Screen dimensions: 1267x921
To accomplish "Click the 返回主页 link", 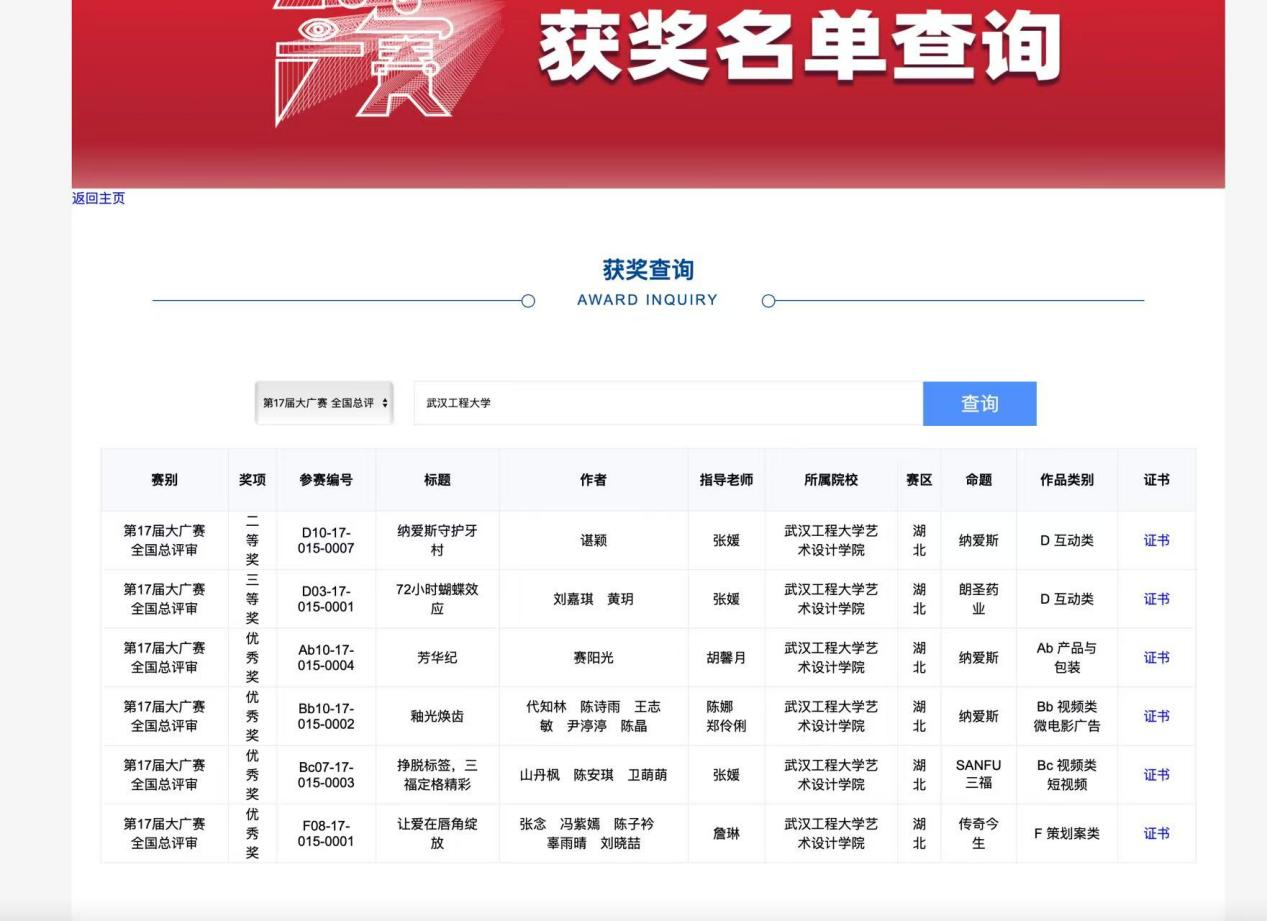I will (x=98, y=198).
